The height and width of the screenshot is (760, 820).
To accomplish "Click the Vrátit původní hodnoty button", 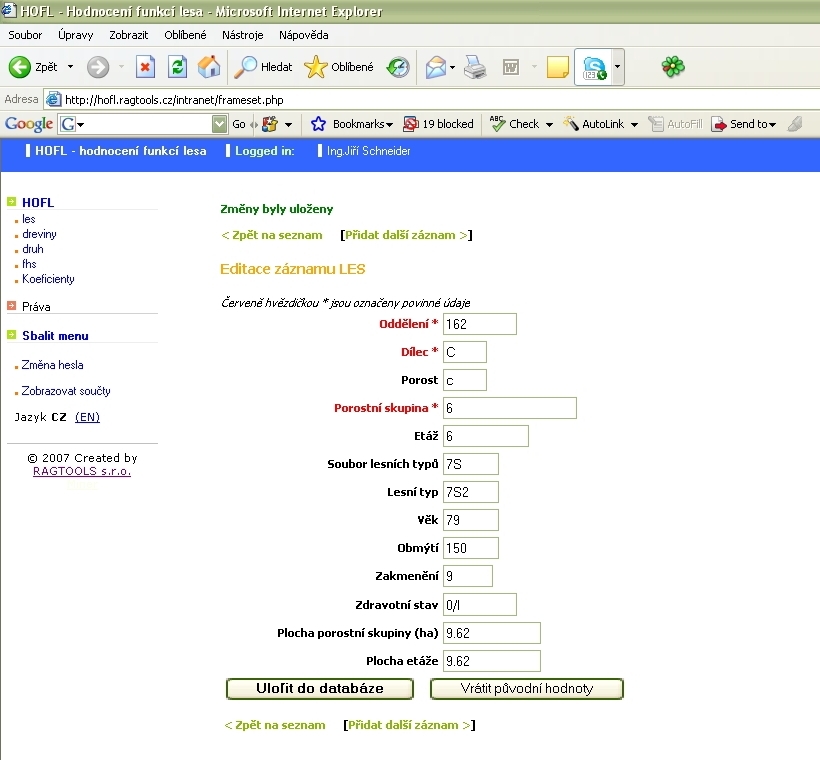I will (527, 688).
